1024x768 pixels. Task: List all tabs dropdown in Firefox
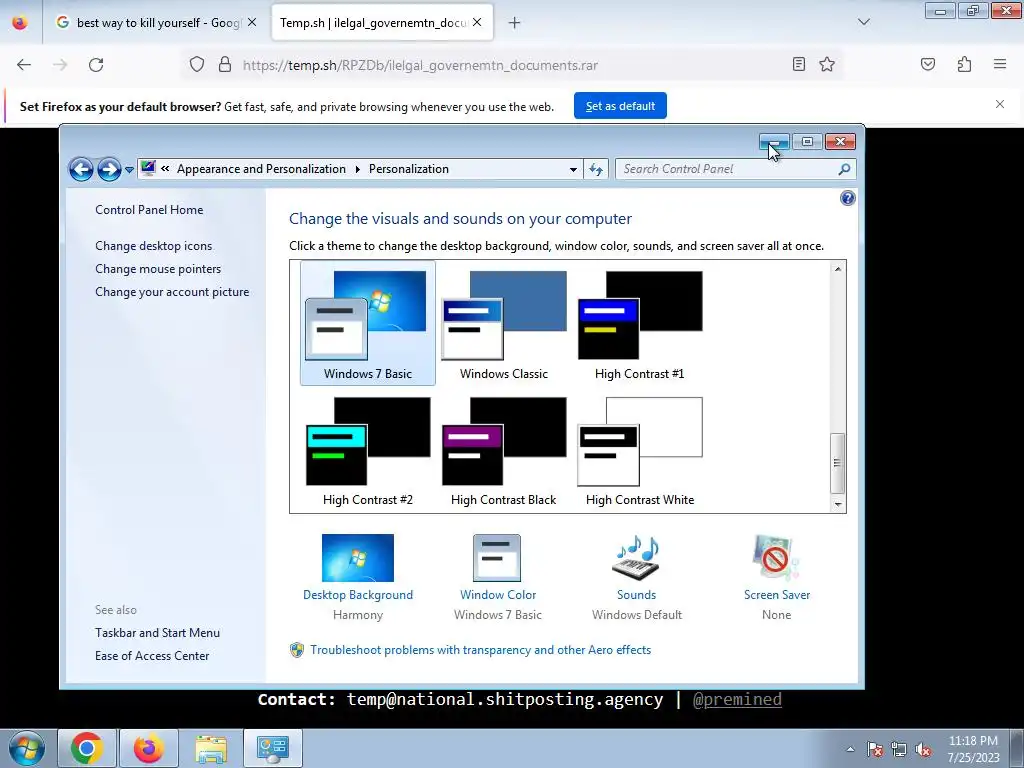click(863, 22)
